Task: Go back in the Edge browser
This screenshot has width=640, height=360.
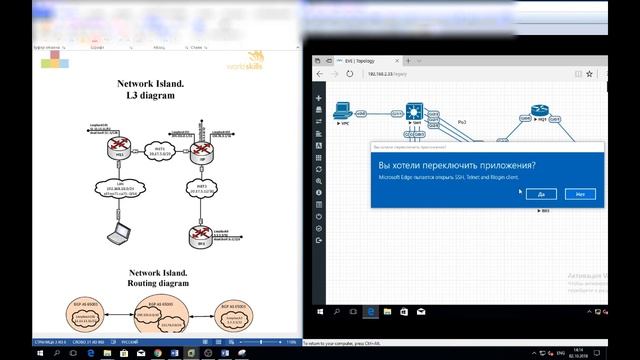Action: pos(320,74)
